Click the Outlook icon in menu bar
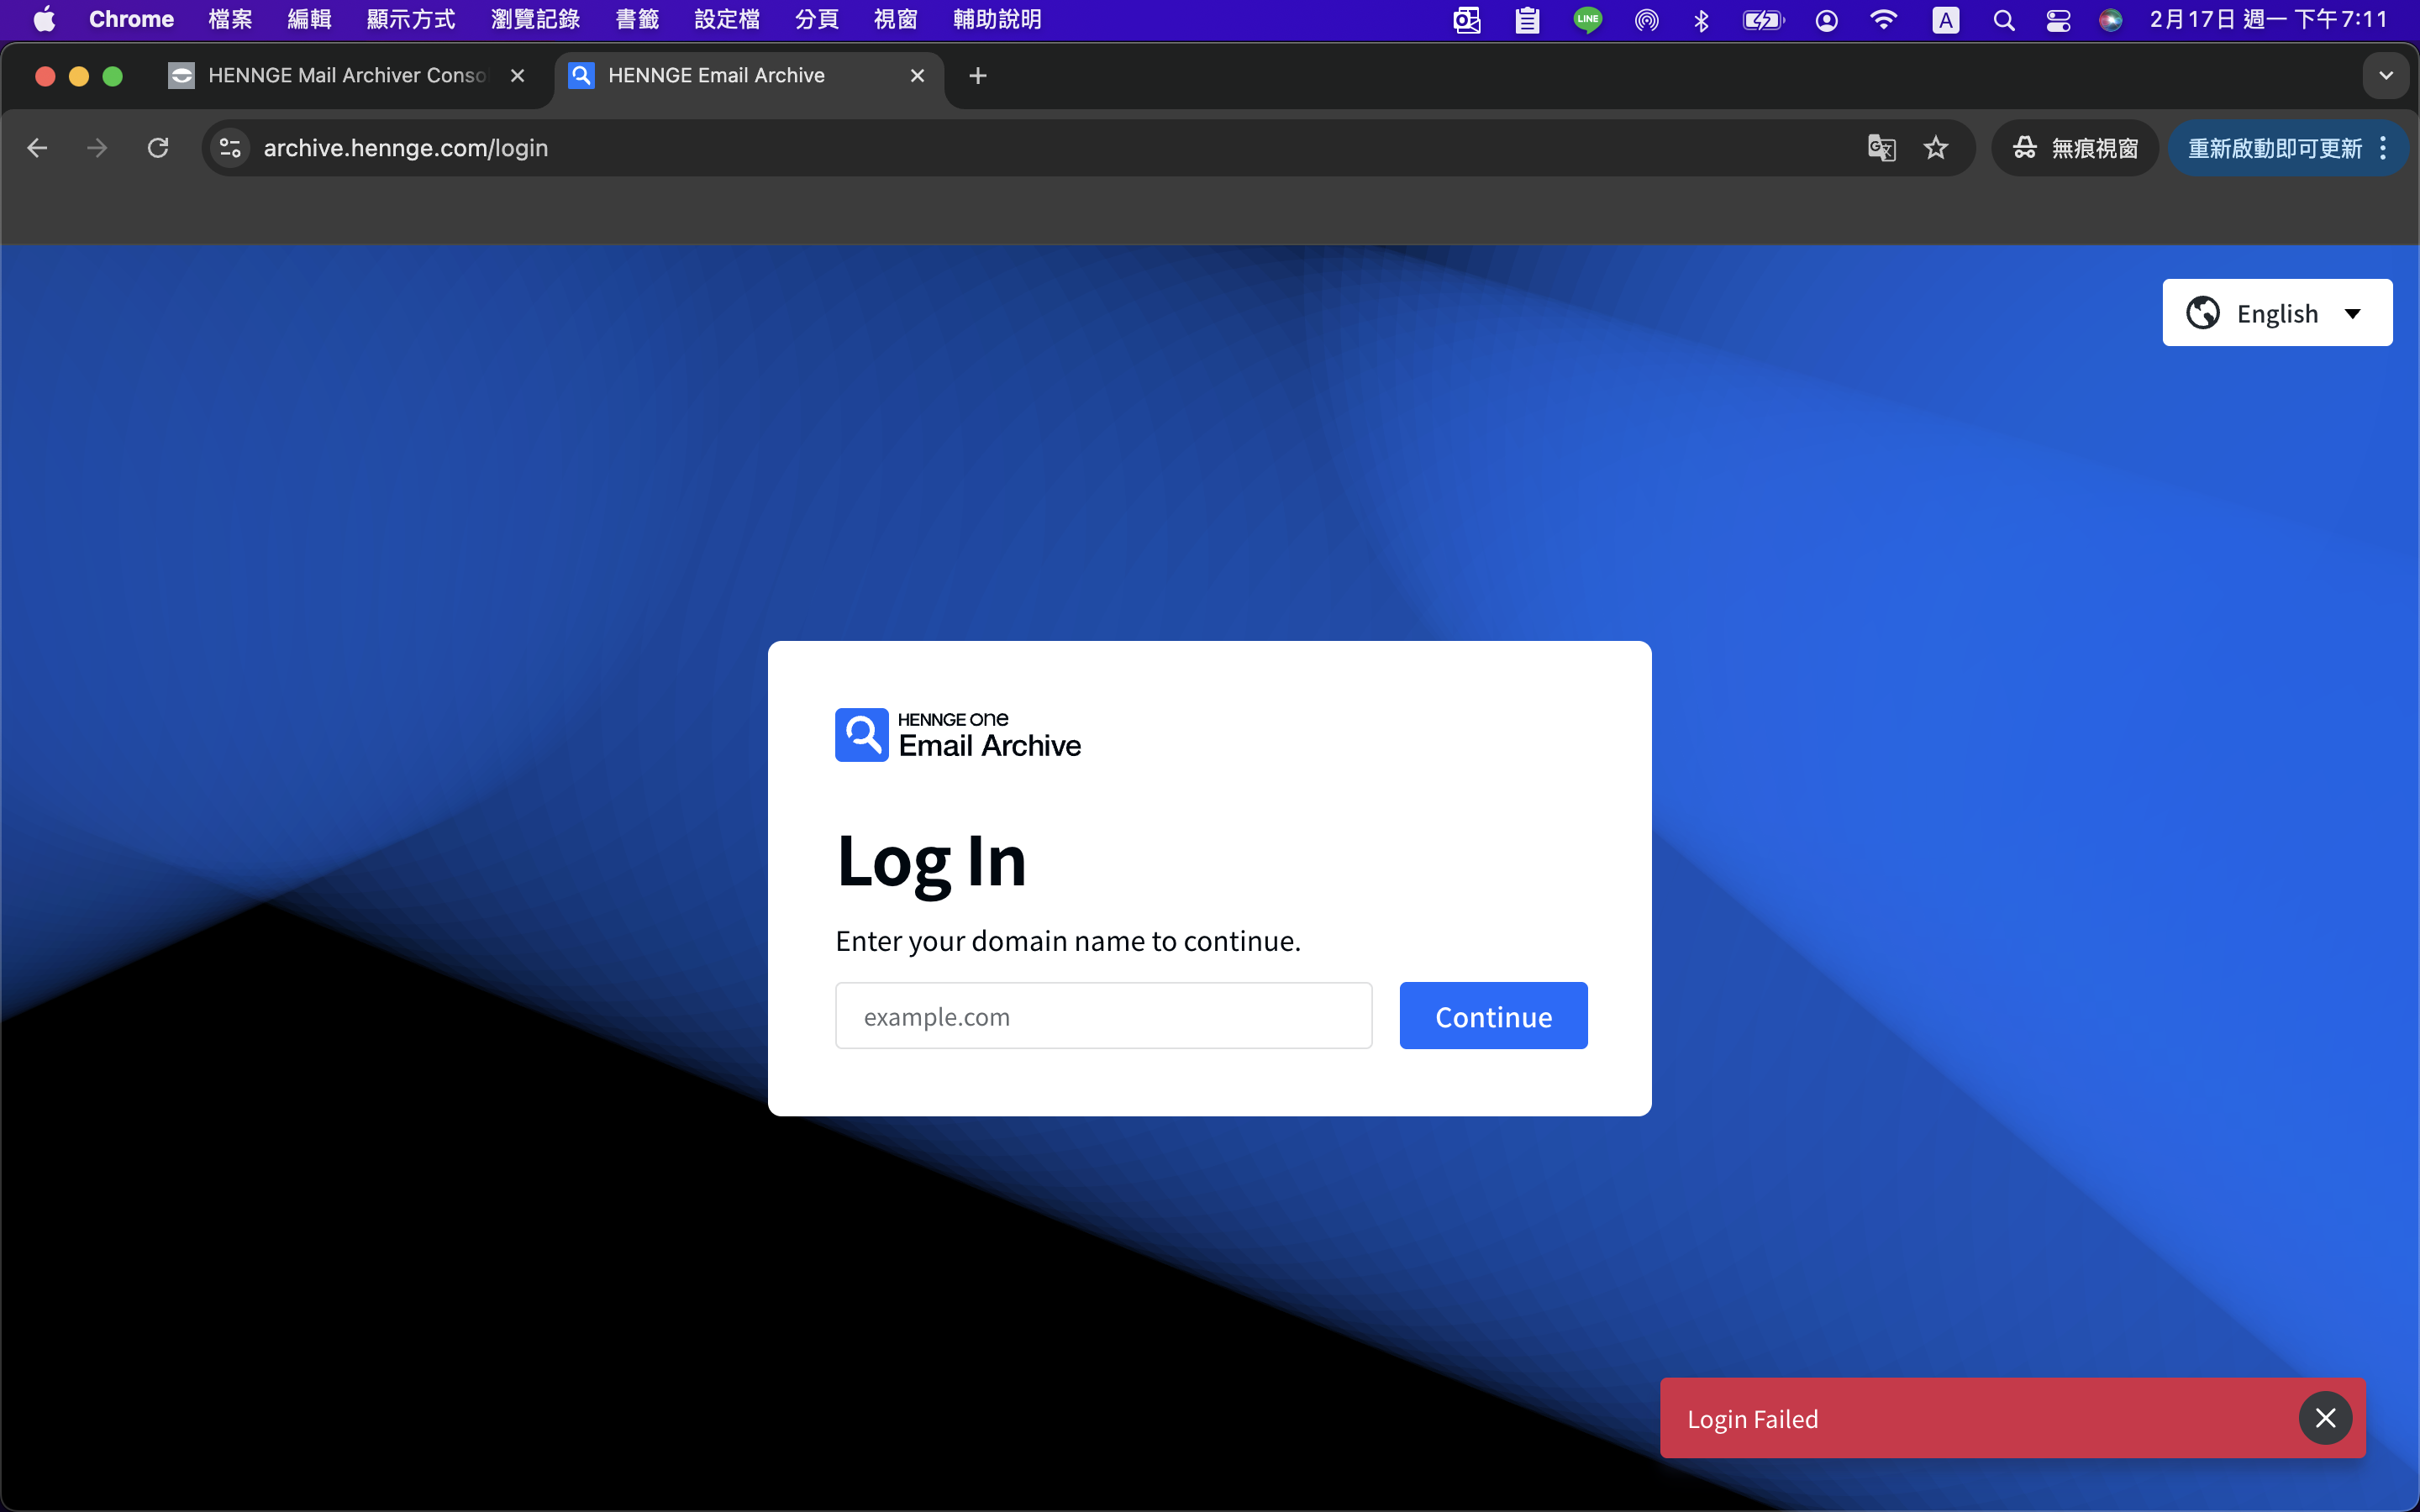2420x1512 pixels. pyautogui.click(x=1467, y=20)
